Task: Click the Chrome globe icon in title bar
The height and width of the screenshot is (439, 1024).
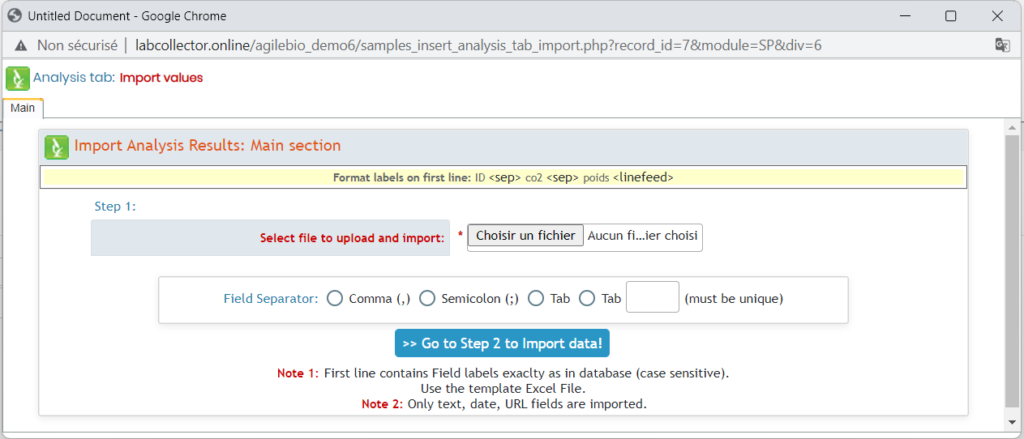Action: click(15, 15)
